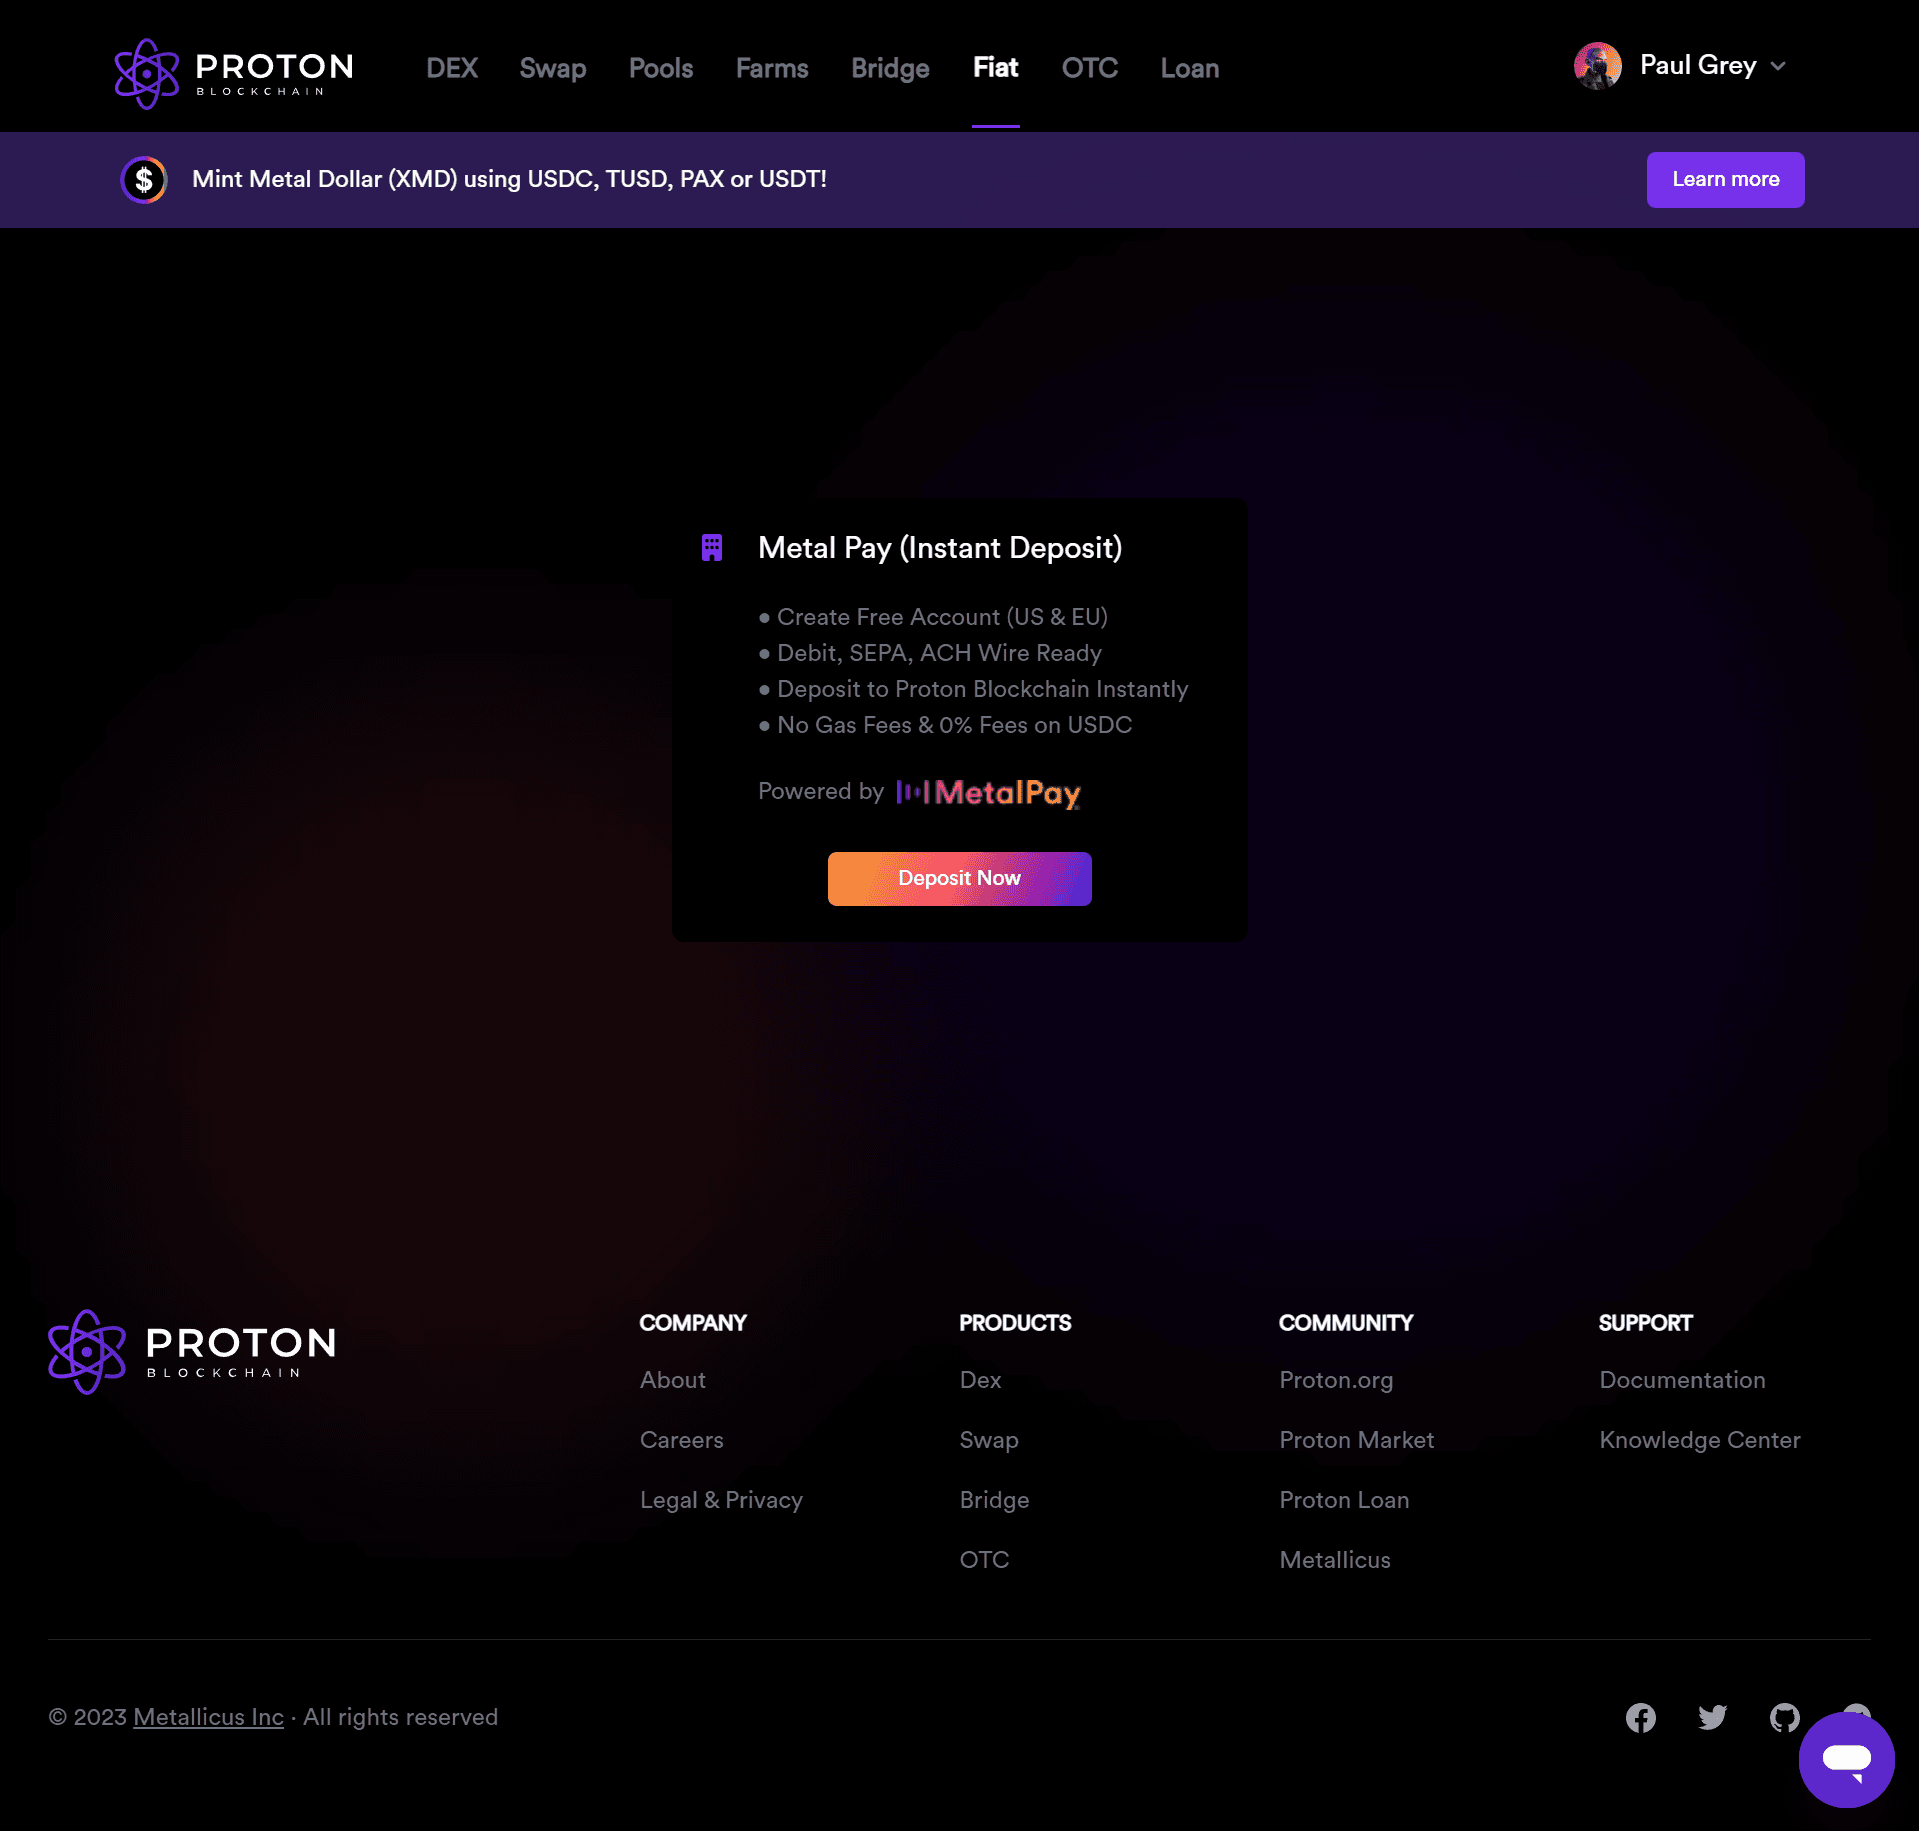The image size is (1919, 1831).
Task: Click the MetalPay powered-by logo
Action: tap(988, 793)
